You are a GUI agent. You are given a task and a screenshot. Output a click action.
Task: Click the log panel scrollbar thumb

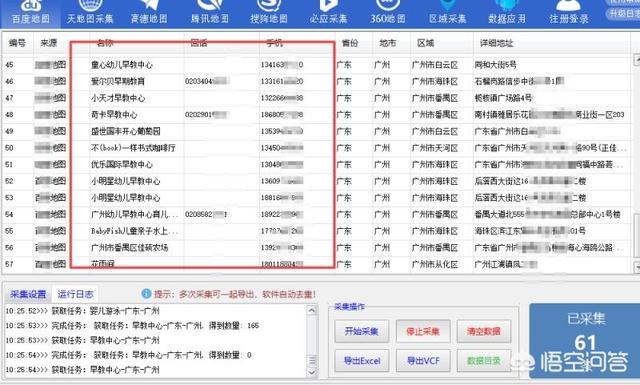(312, 360)
